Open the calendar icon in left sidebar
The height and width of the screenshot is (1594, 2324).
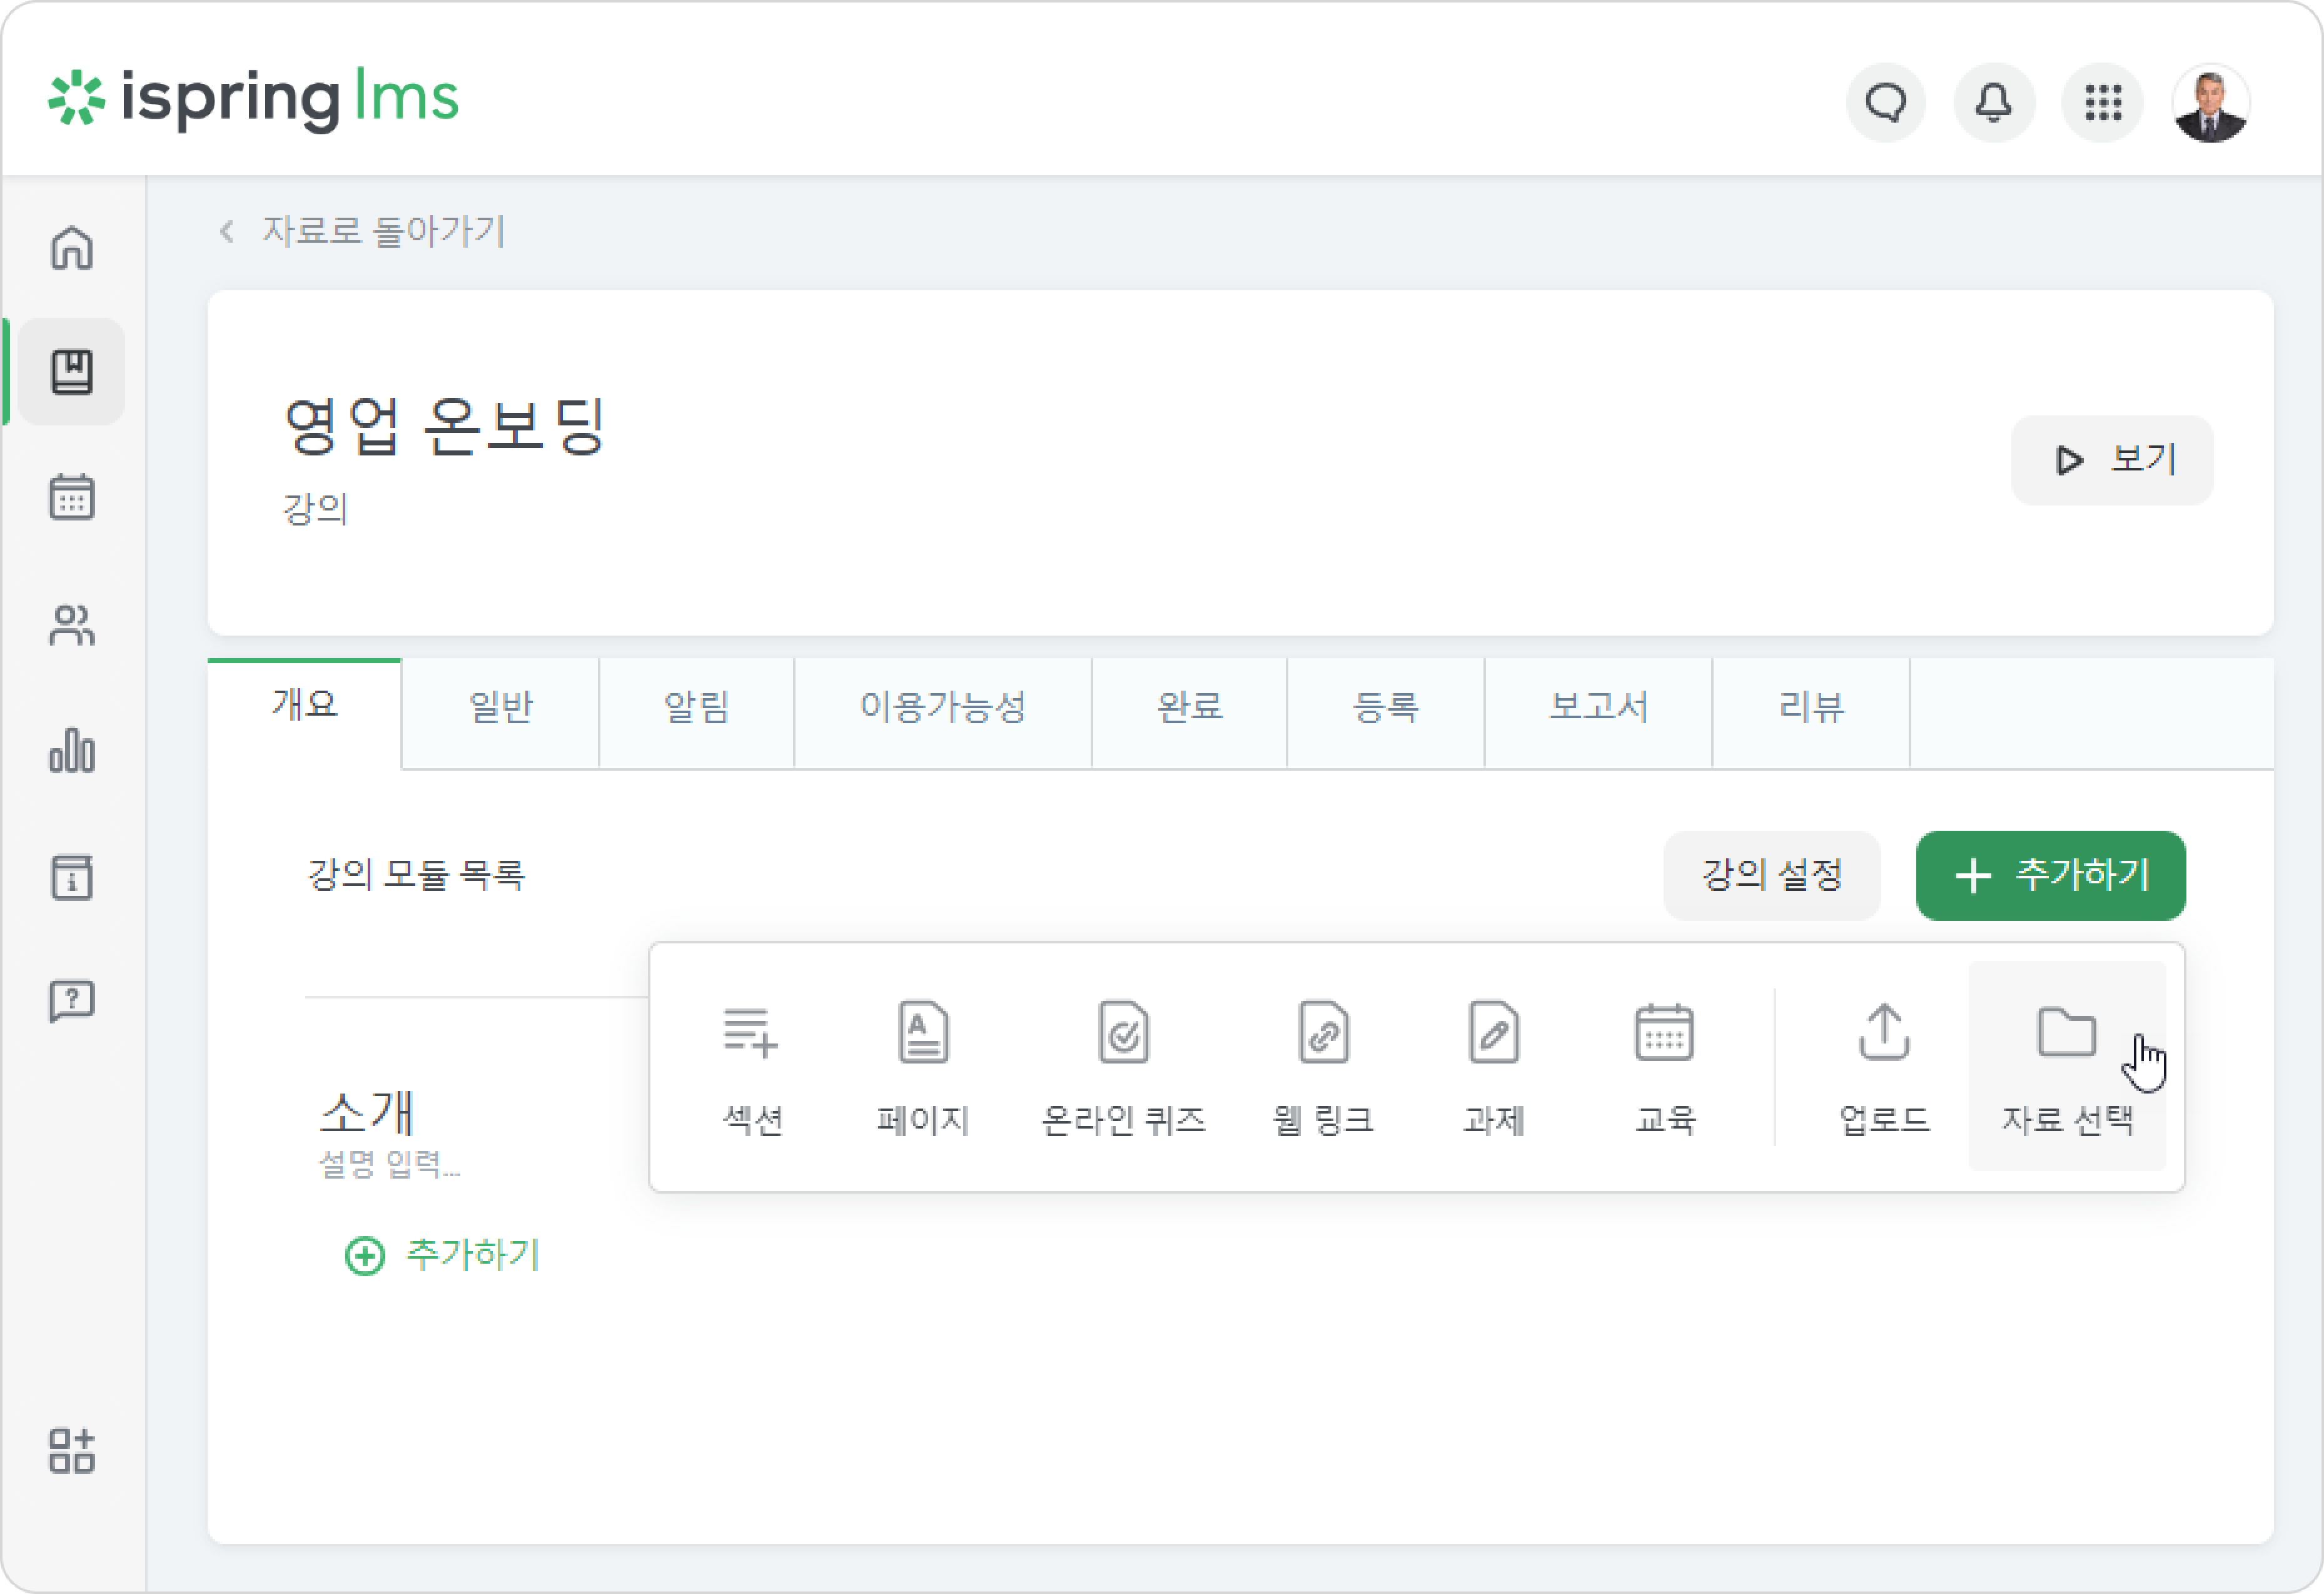pos(72,497)
